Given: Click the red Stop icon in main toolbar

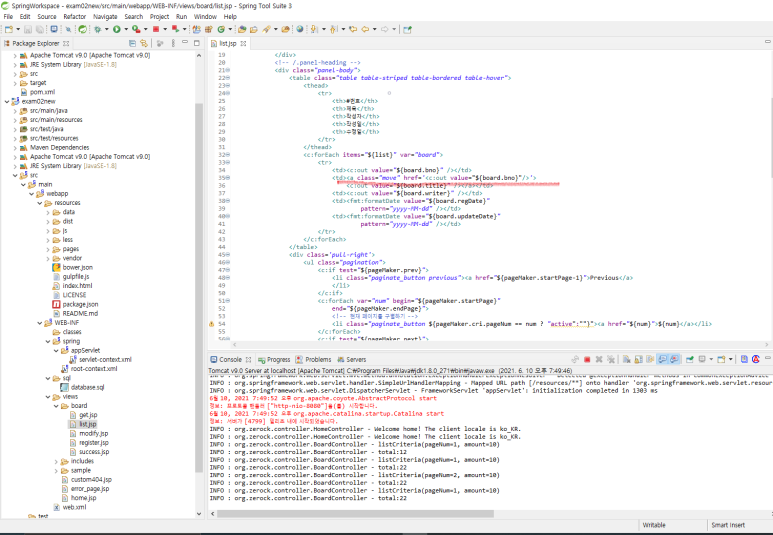Looking at the screenshot, I should 156,29.
